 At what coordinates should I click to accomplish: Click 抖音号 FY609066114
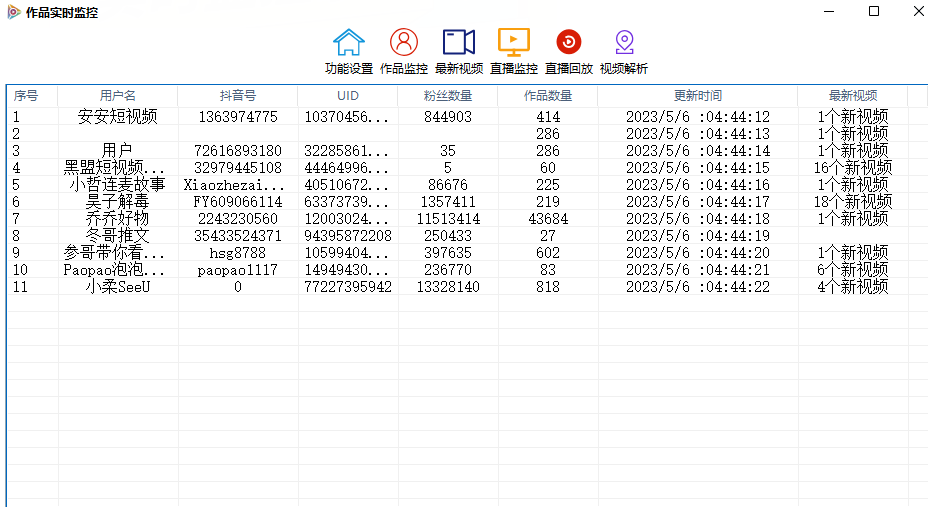[237, 202]
